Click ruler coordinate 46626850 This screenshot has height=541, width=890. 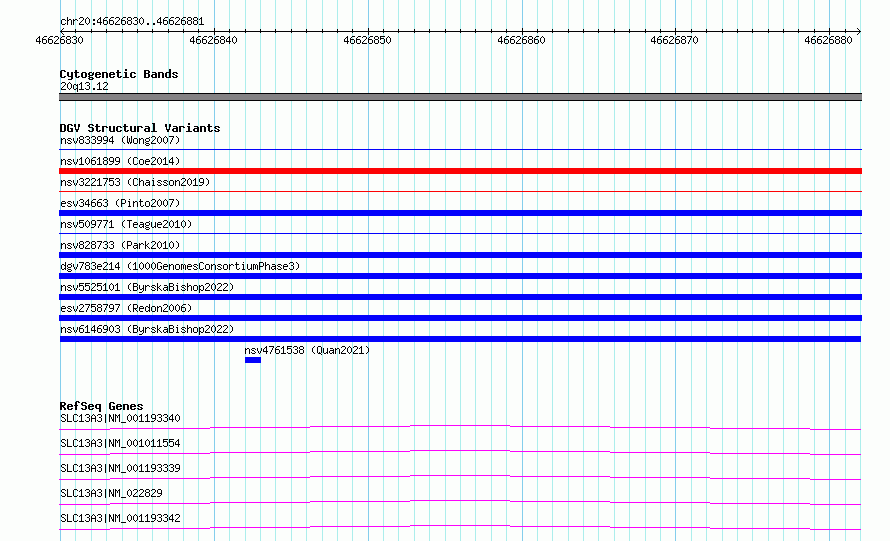pos(367,40)
